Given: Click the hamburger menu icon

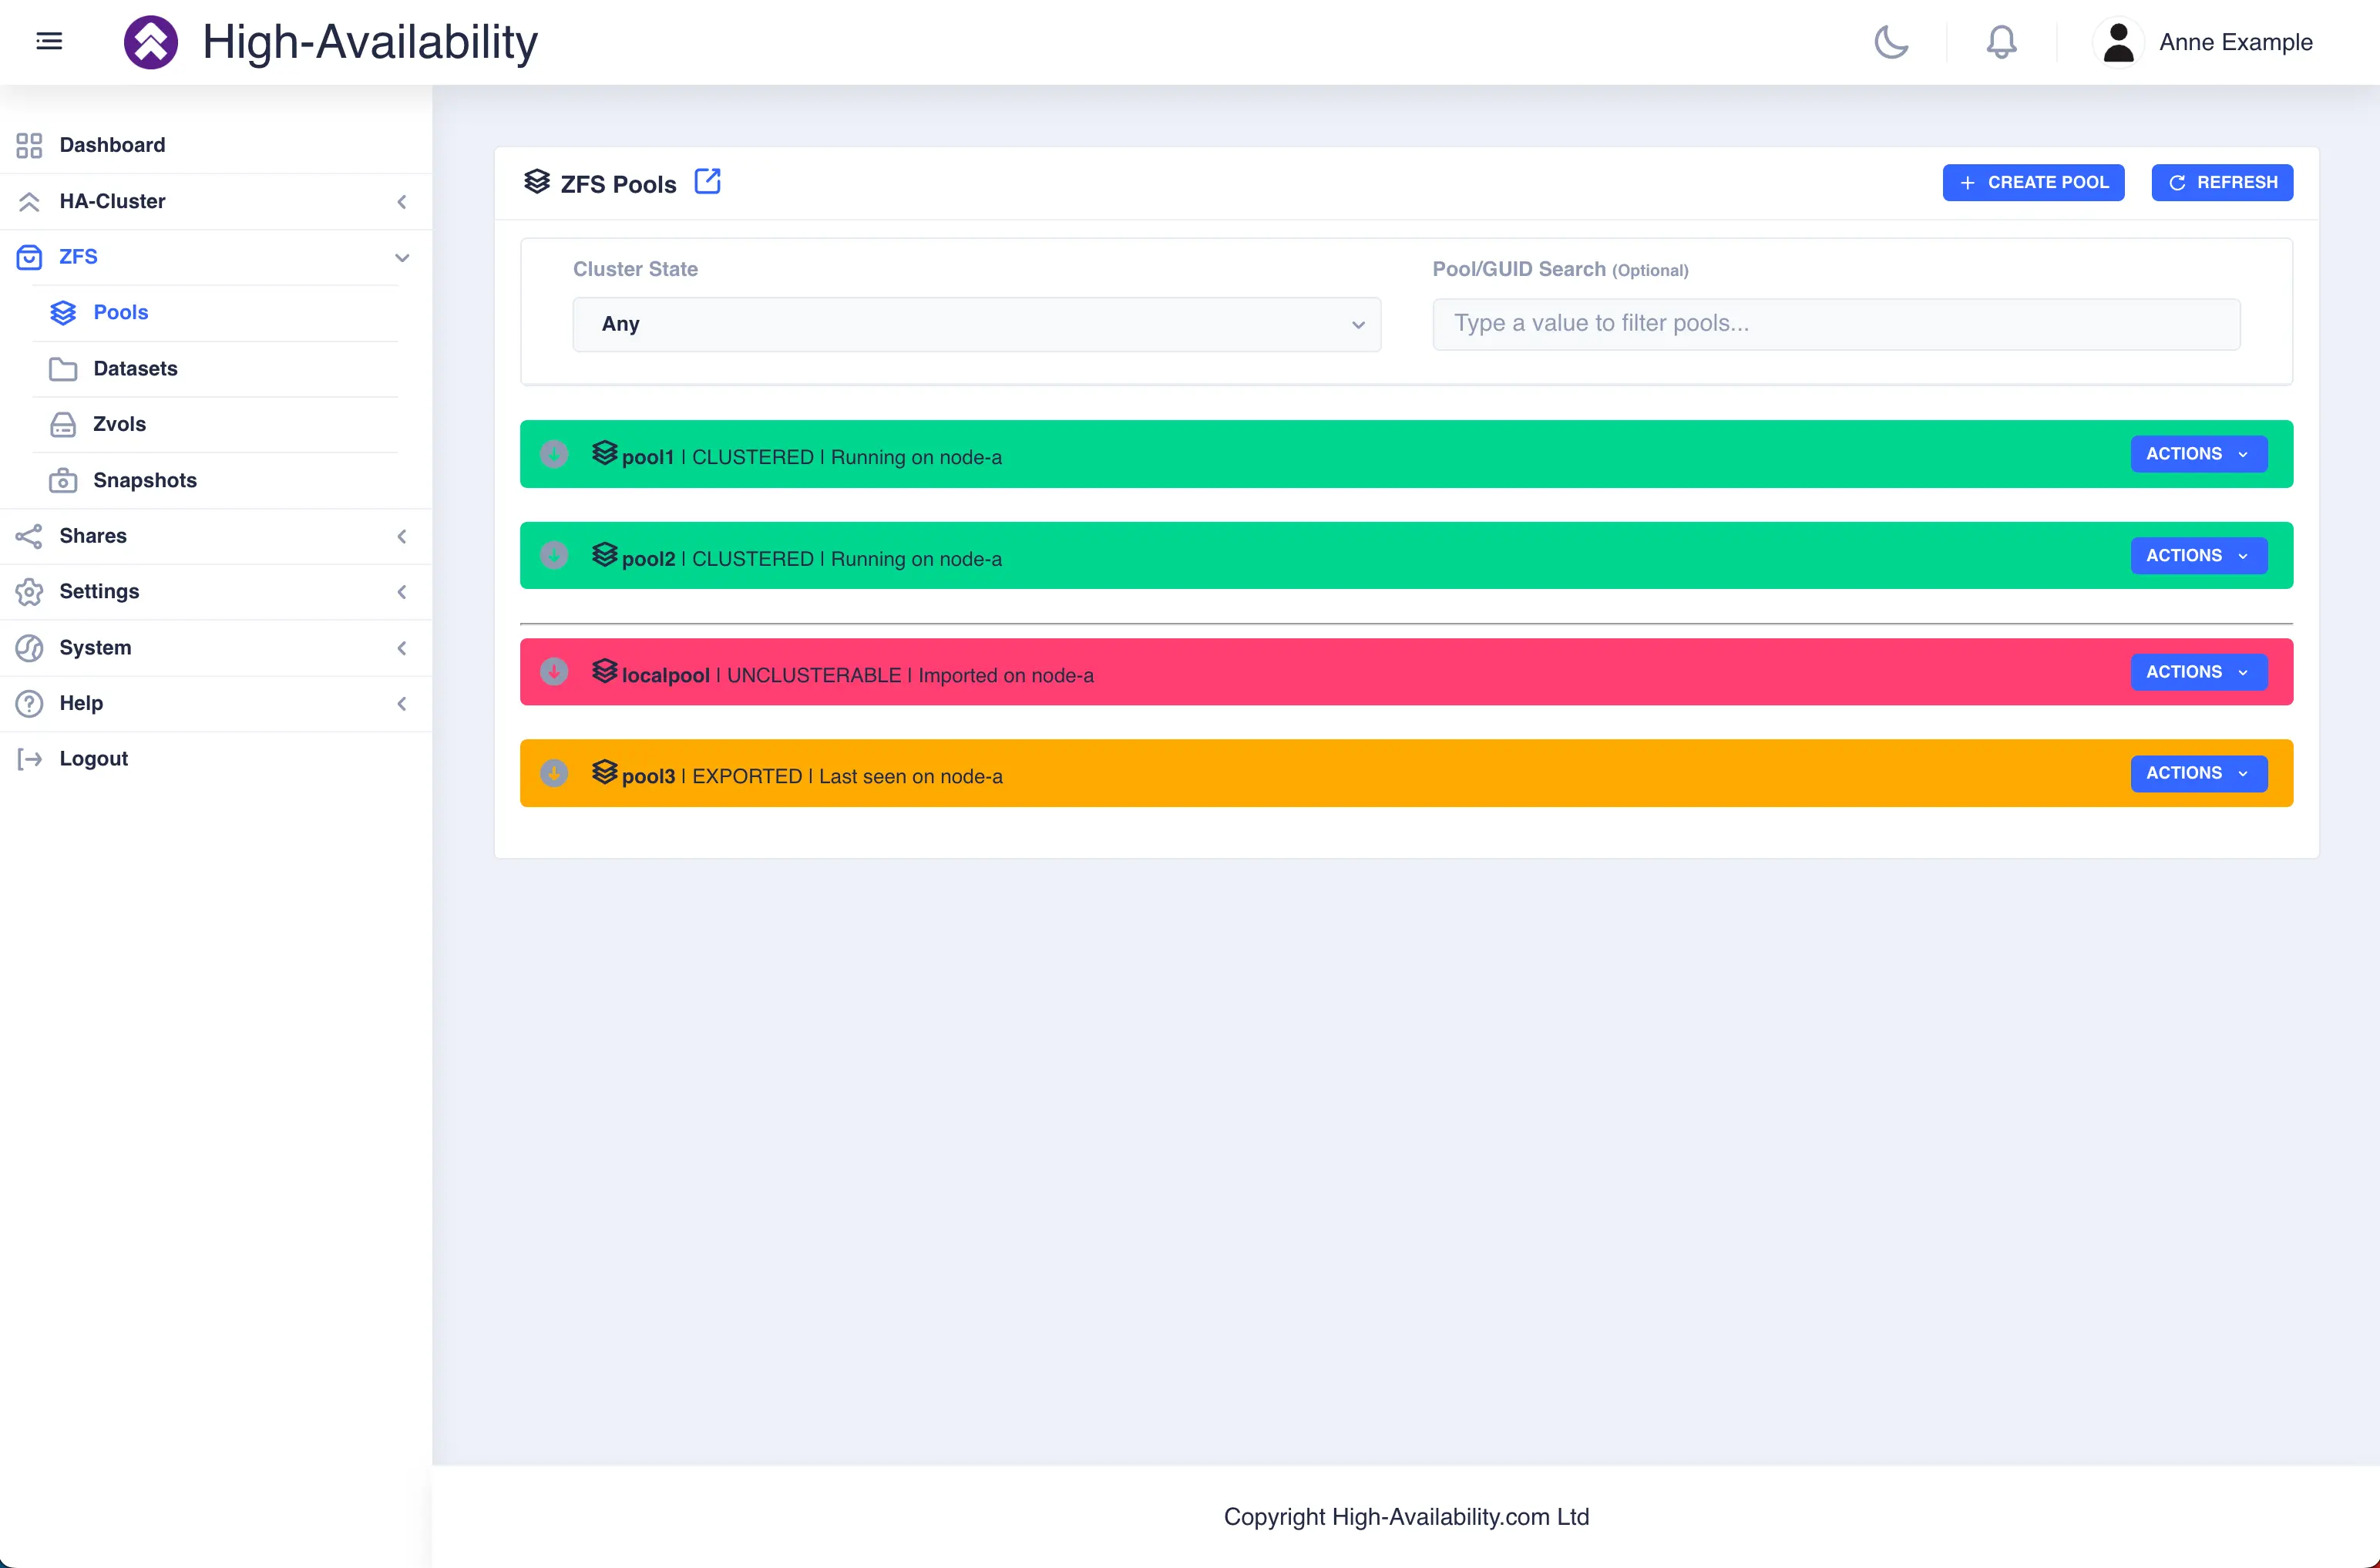Looking at the screenshot, I should point(49,41).
